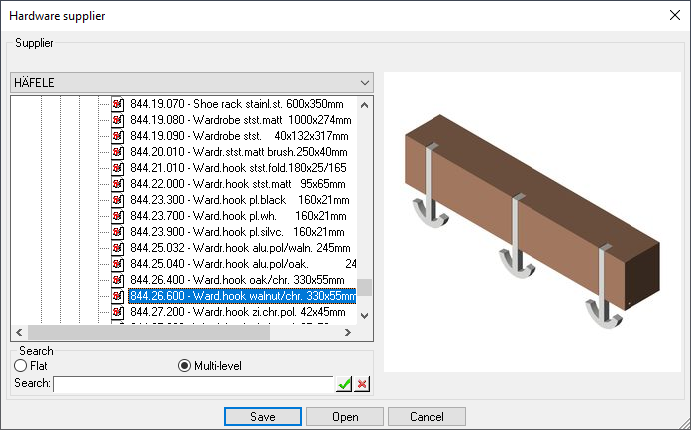This screenshot has height=430, width=691.
Task: Click the Save button
Action: [x=263, y=416]
